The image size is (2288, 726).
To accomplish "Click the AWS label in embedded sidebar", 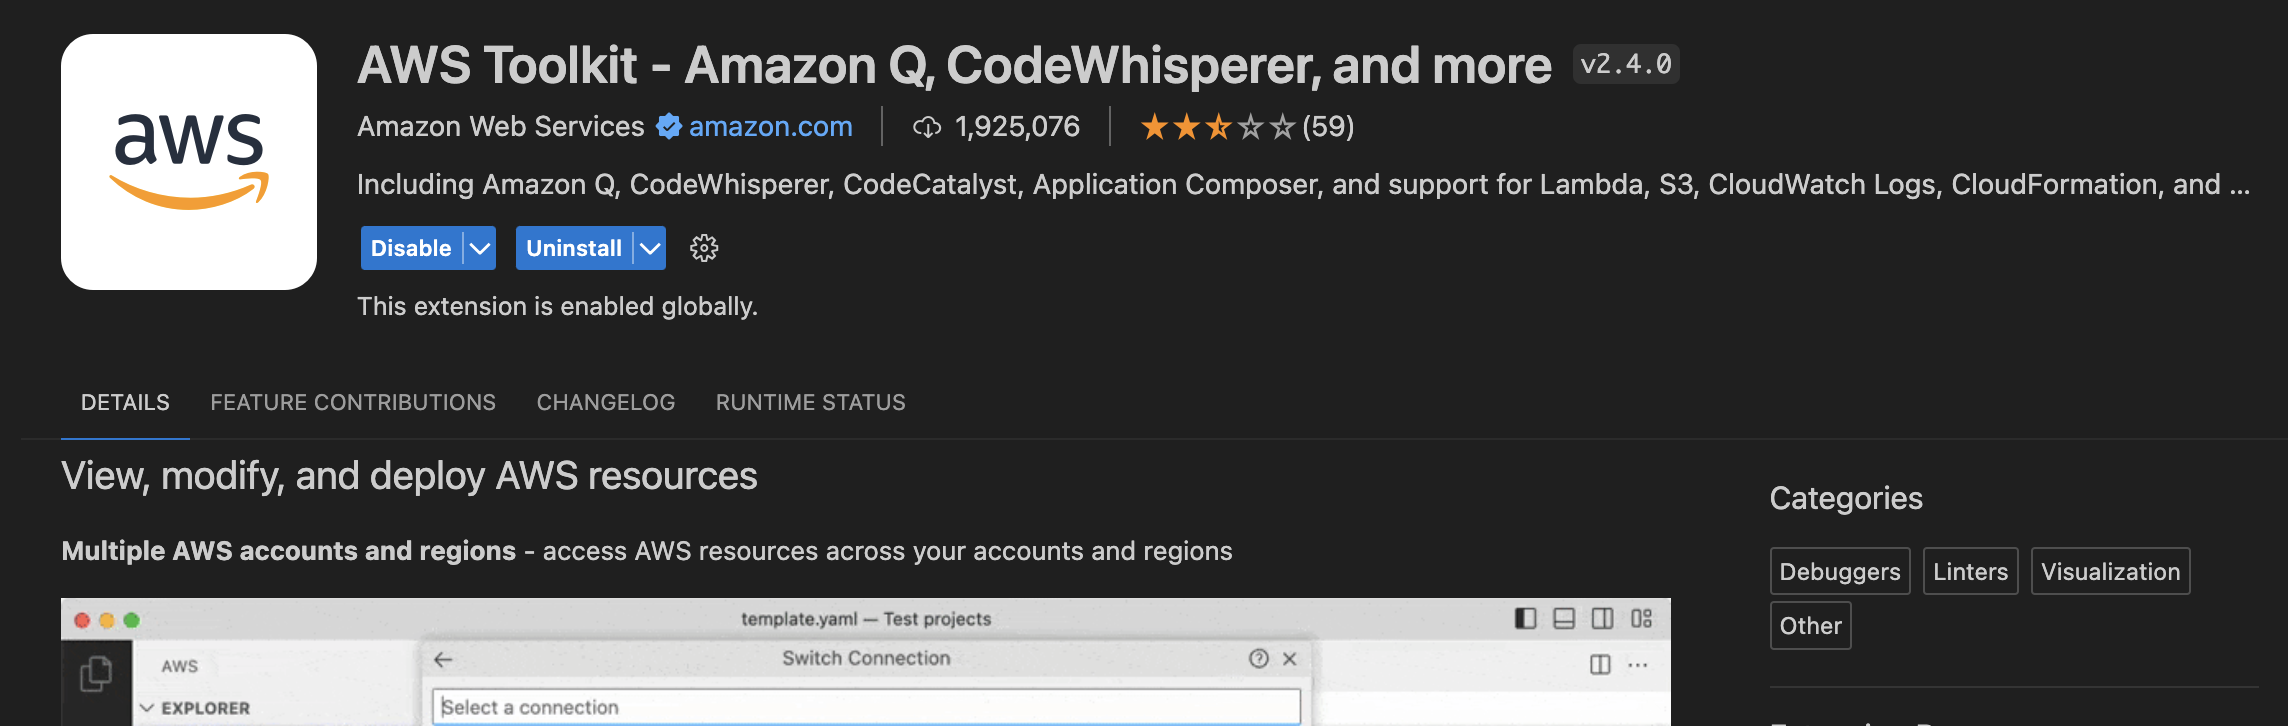I will coord(180,666).
